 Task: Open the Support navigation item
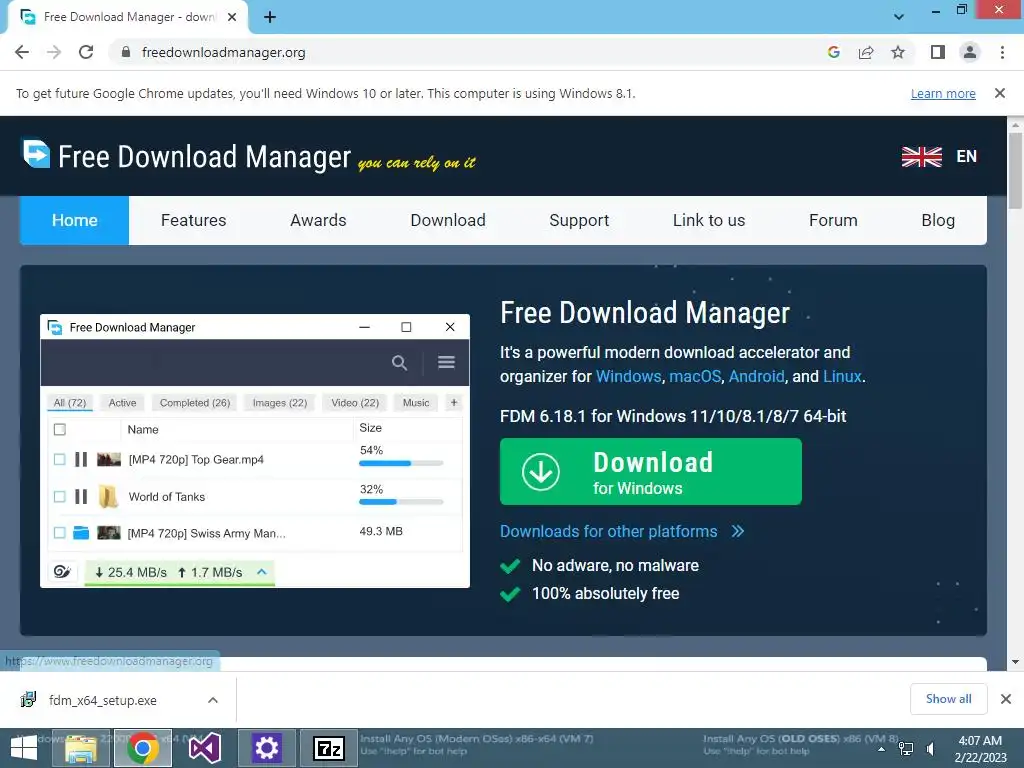click(x=579, y=221)
